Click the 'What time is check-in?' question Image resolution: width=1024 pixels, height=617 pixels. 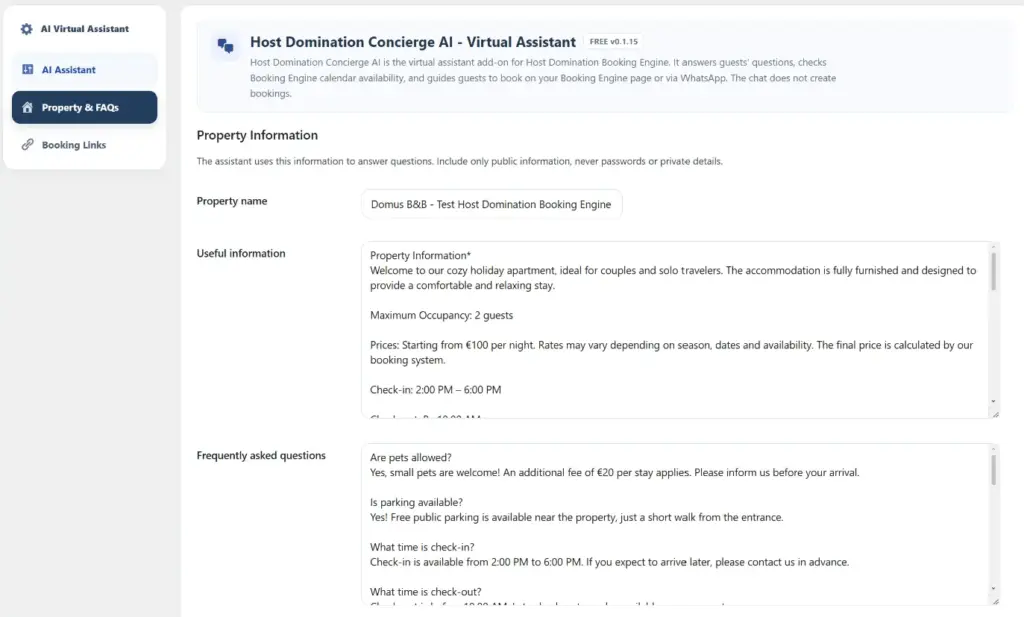(422, 547)
